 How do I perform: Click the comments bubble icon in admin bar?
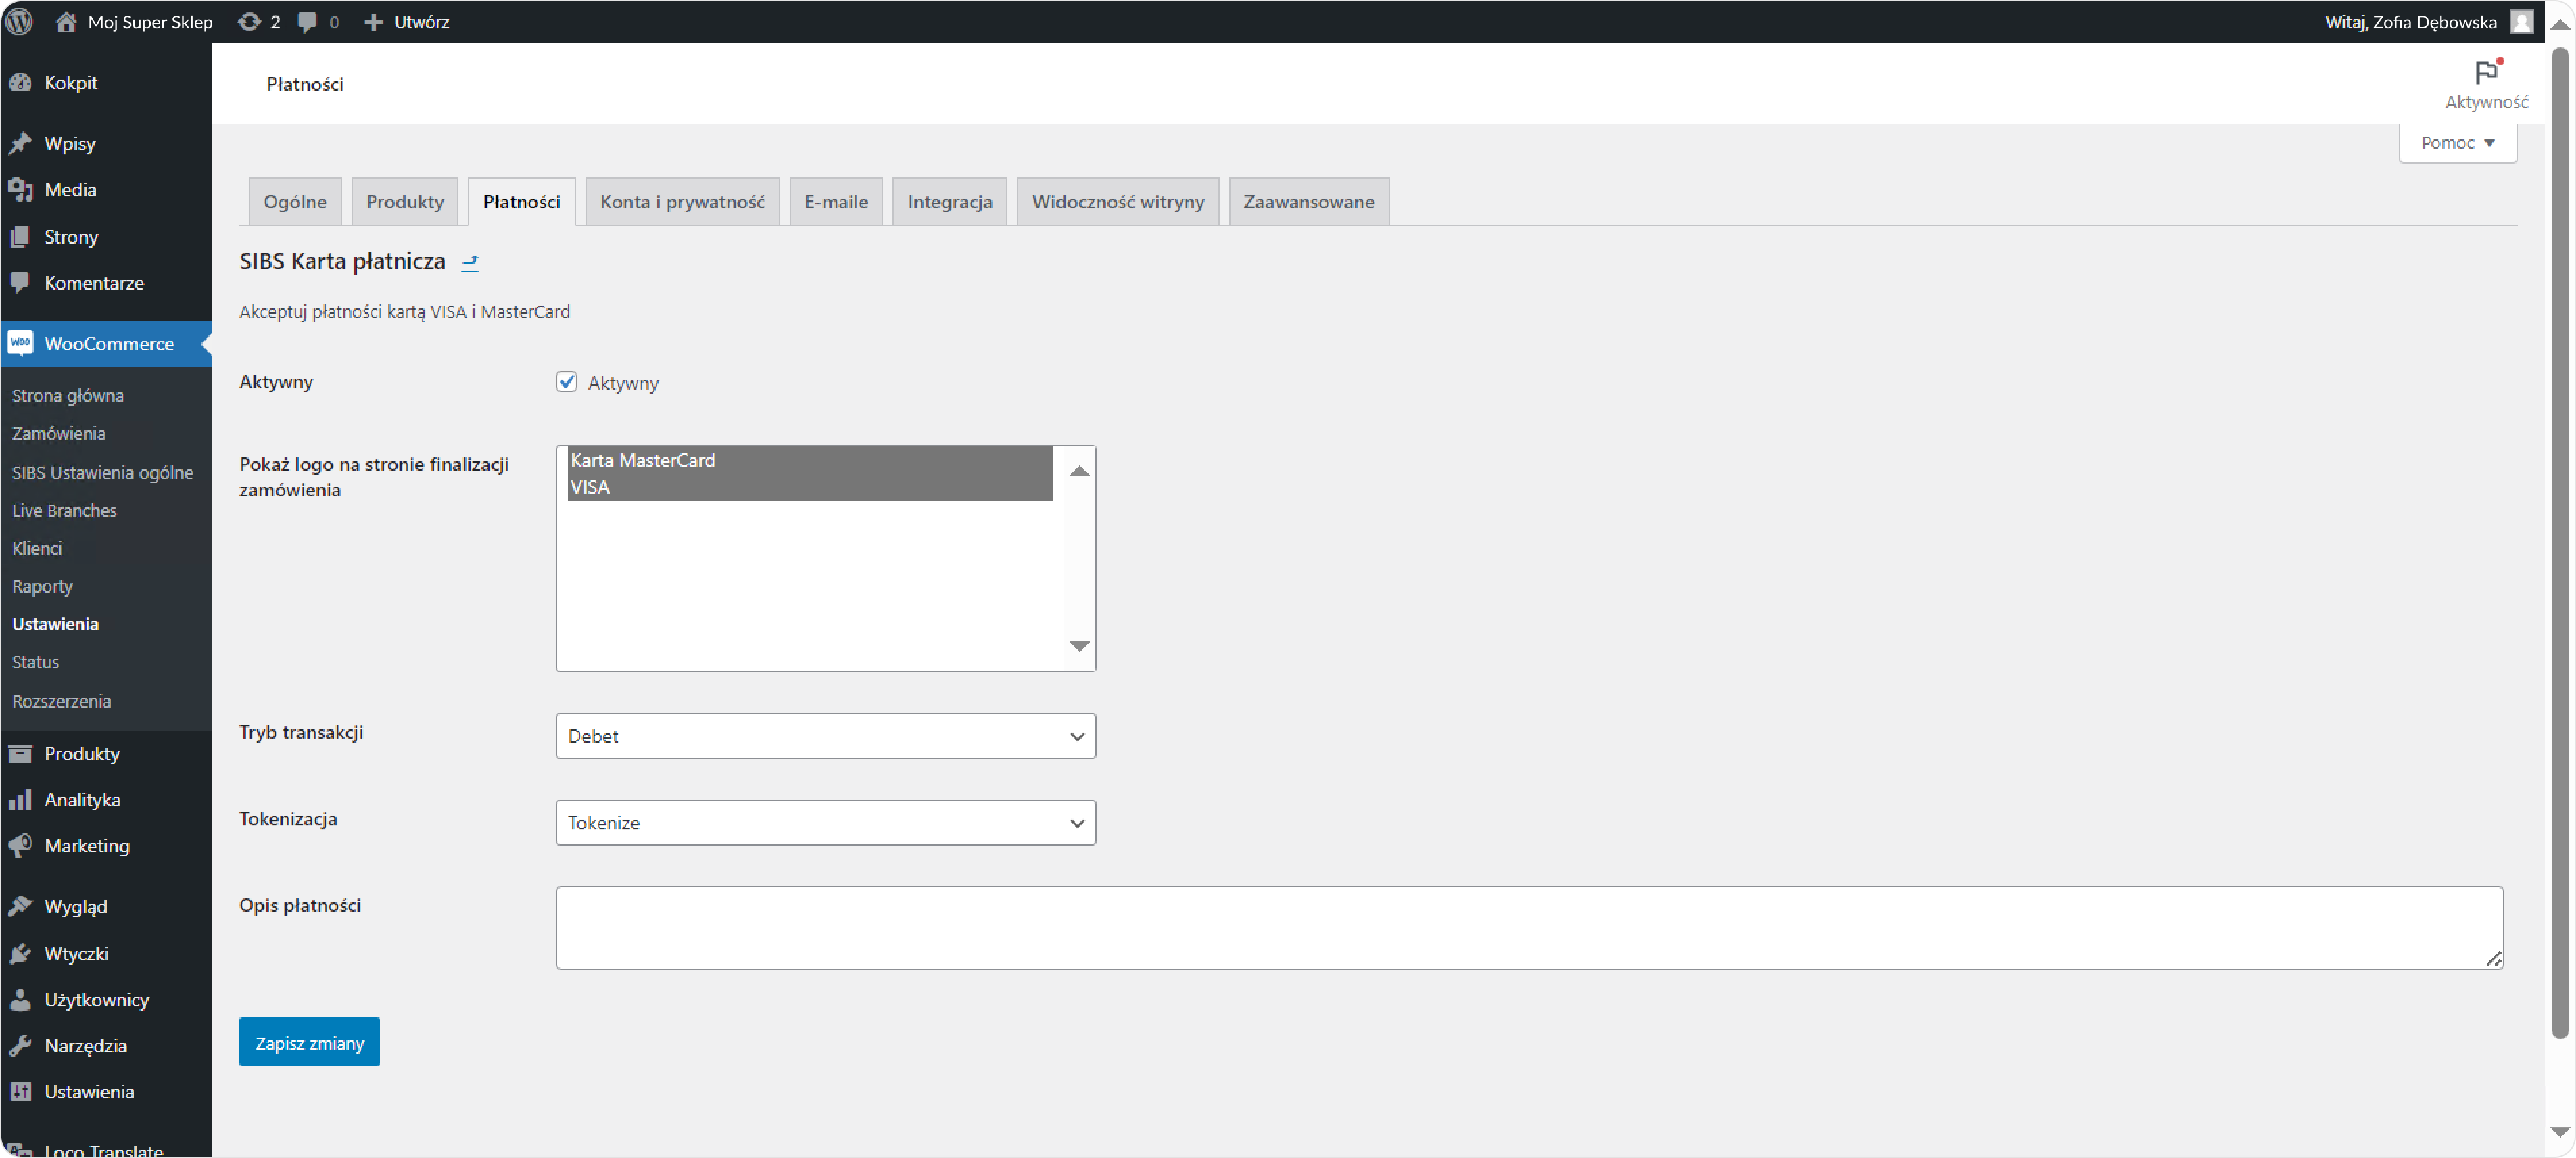click(307, 21)
